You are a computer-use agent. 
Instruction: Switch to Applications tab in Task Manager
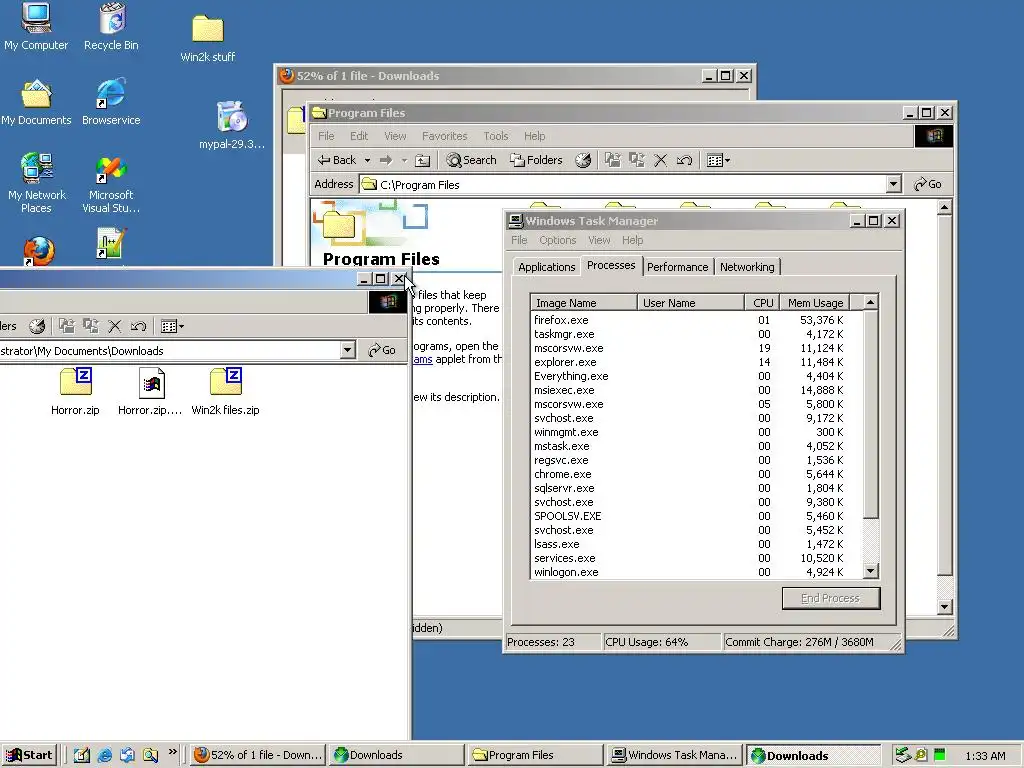point(547,266)
